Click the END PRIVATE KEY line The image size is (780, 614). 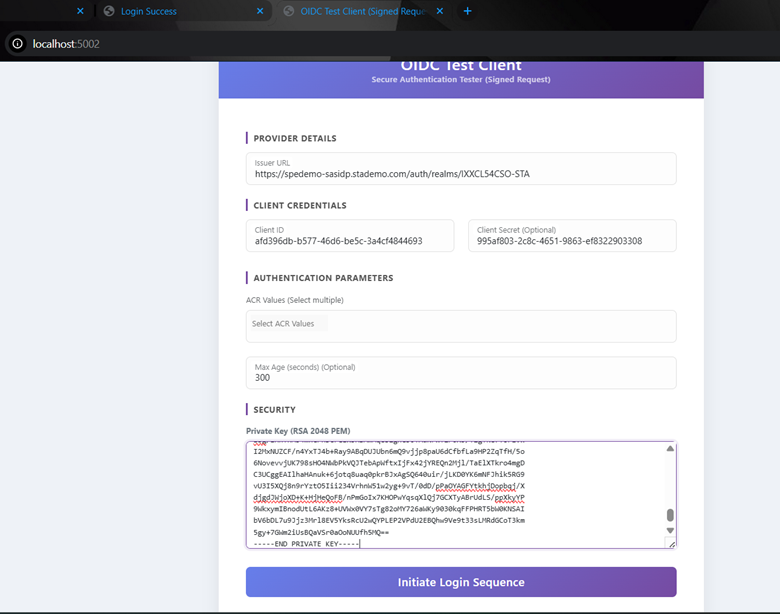point(306,544)
